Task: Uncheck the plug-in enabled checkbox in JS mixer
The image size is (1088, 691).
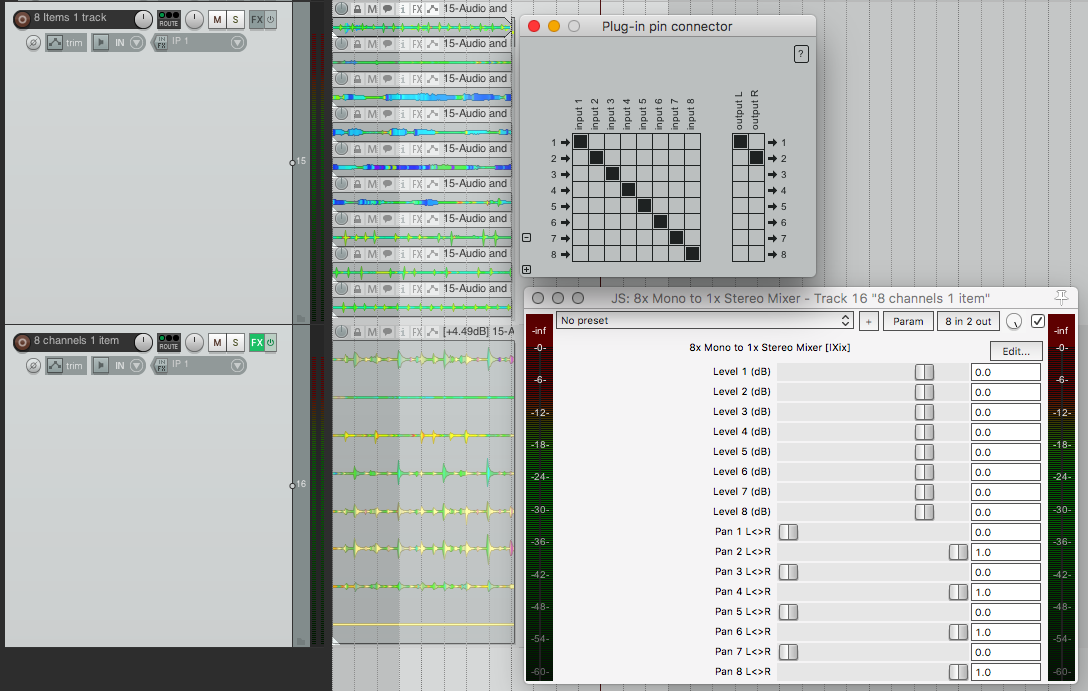Action: point(1037,321)
